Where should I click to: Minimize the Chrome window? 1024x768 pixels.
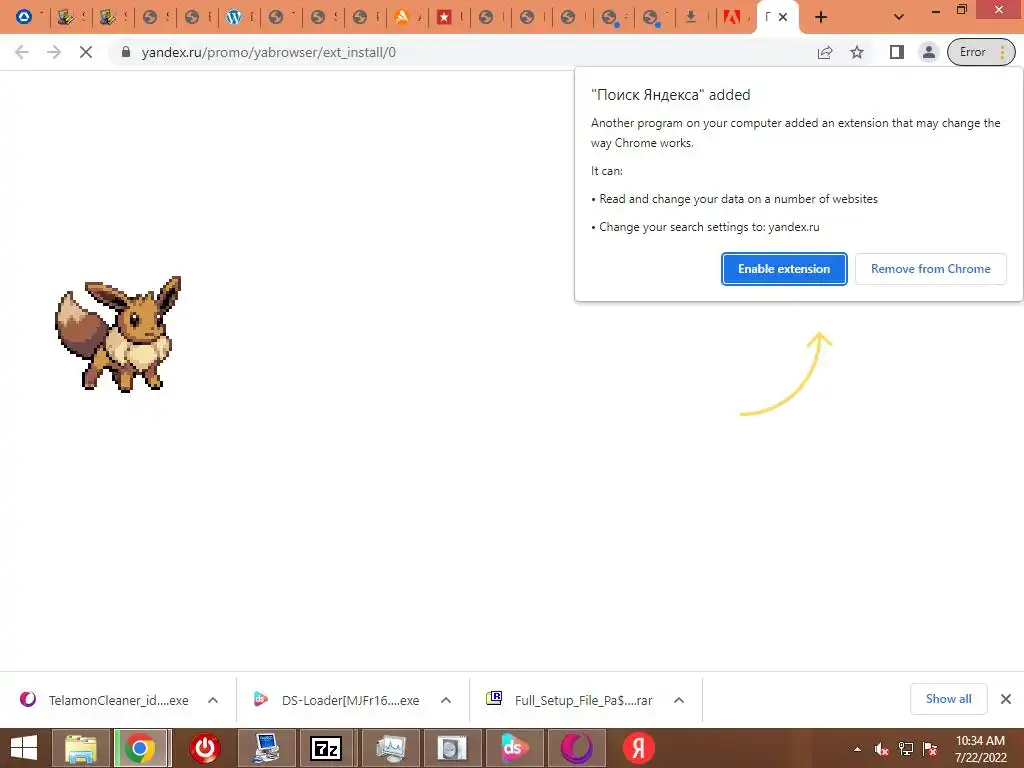click(x=936, y=11)
